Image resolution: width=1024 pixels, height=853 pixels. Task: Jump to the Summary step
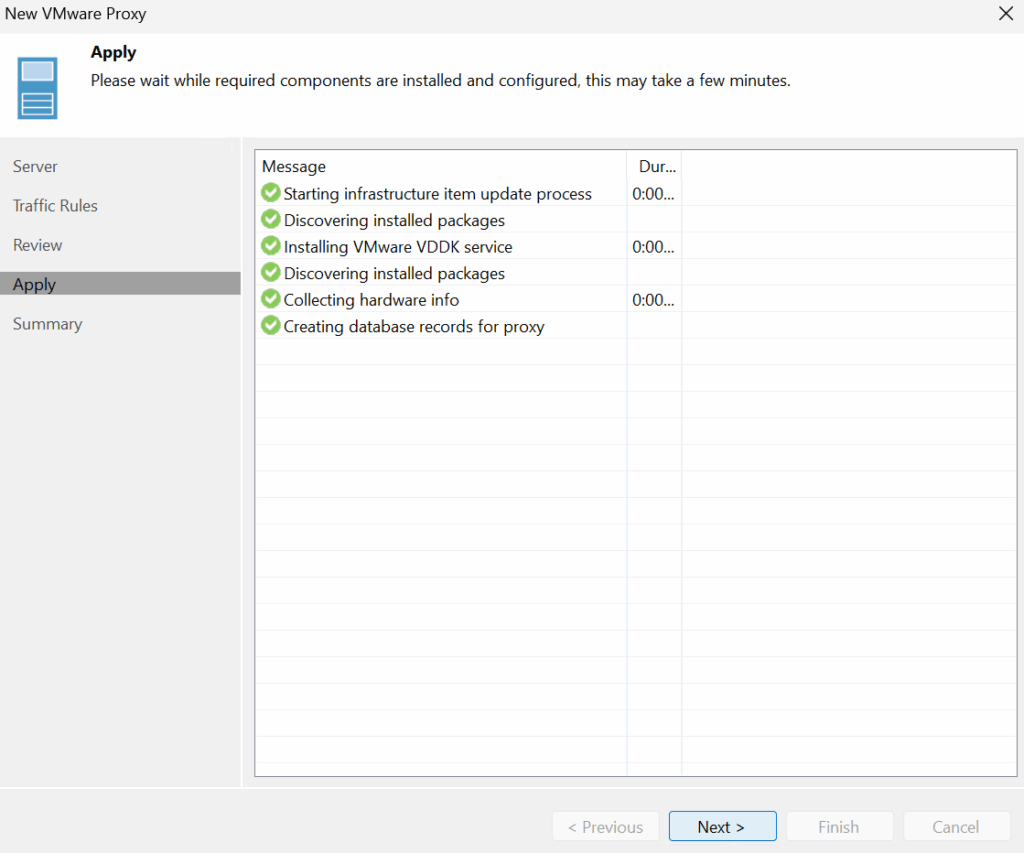48,324
